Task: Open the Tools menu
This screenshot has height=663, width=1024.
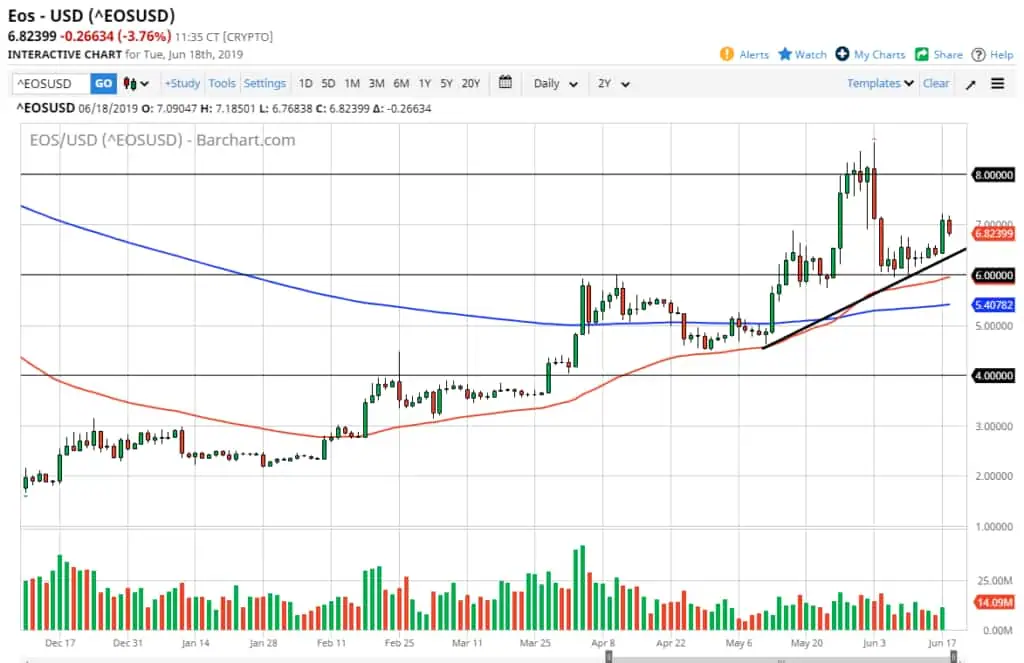Action: 222,84
